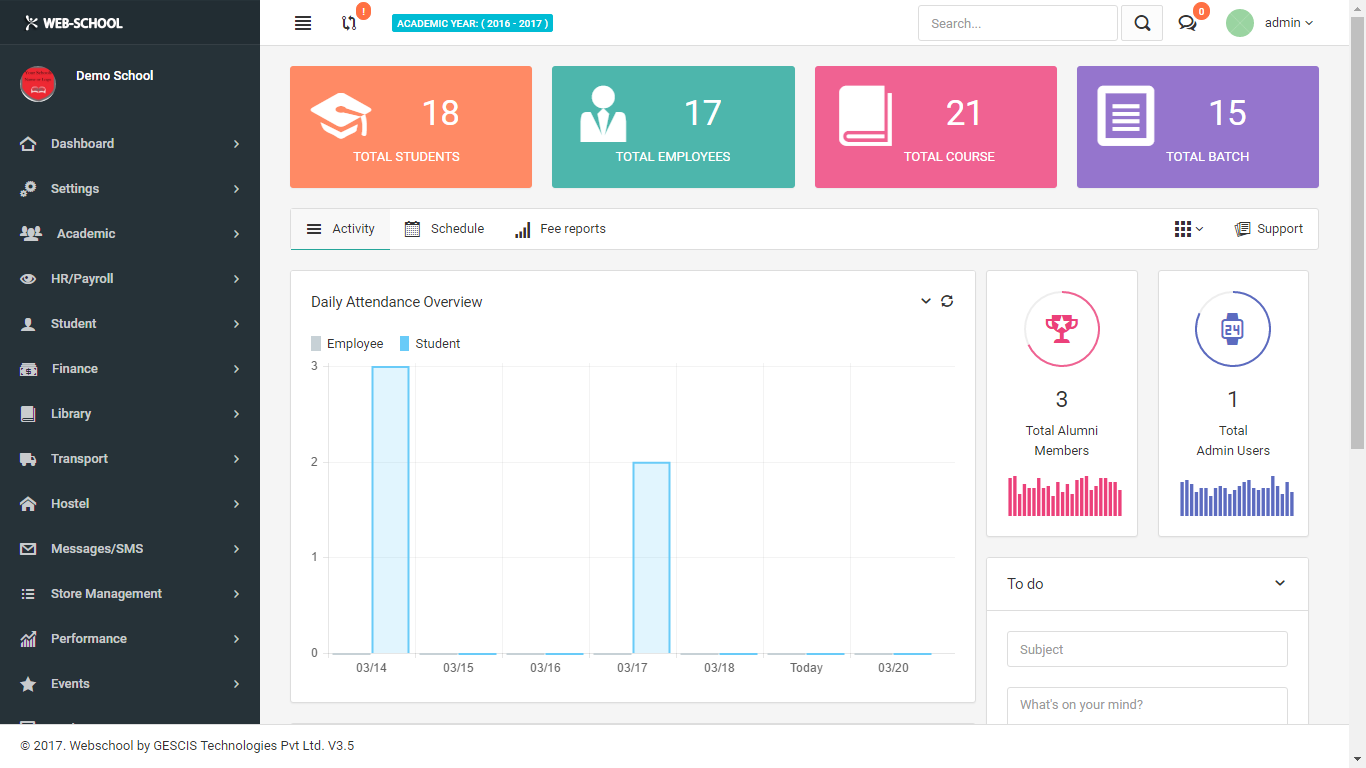The width and height of the screenshot is (1366, 768).
Task: Collapse the To do panel
Action: coord(1279,583)
